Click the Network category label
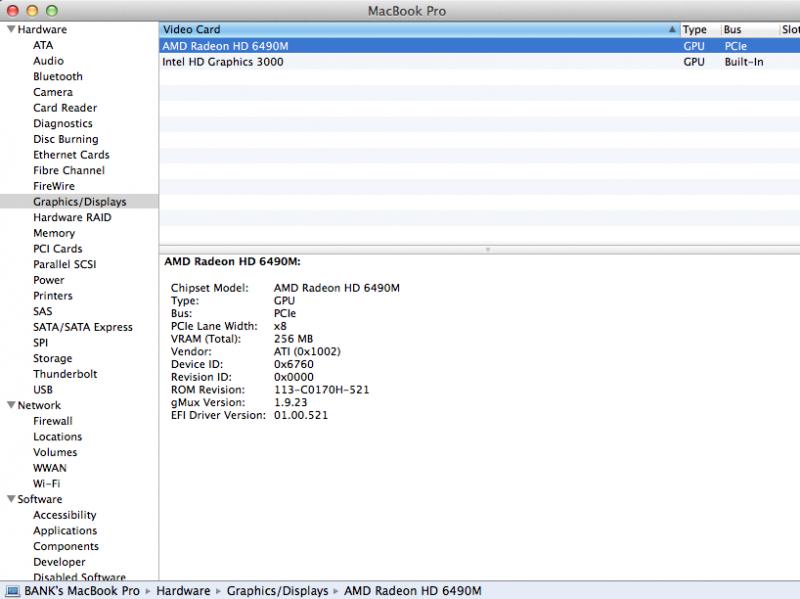Image resolution: width=800 pixels, height=599 pixels. 39,405
